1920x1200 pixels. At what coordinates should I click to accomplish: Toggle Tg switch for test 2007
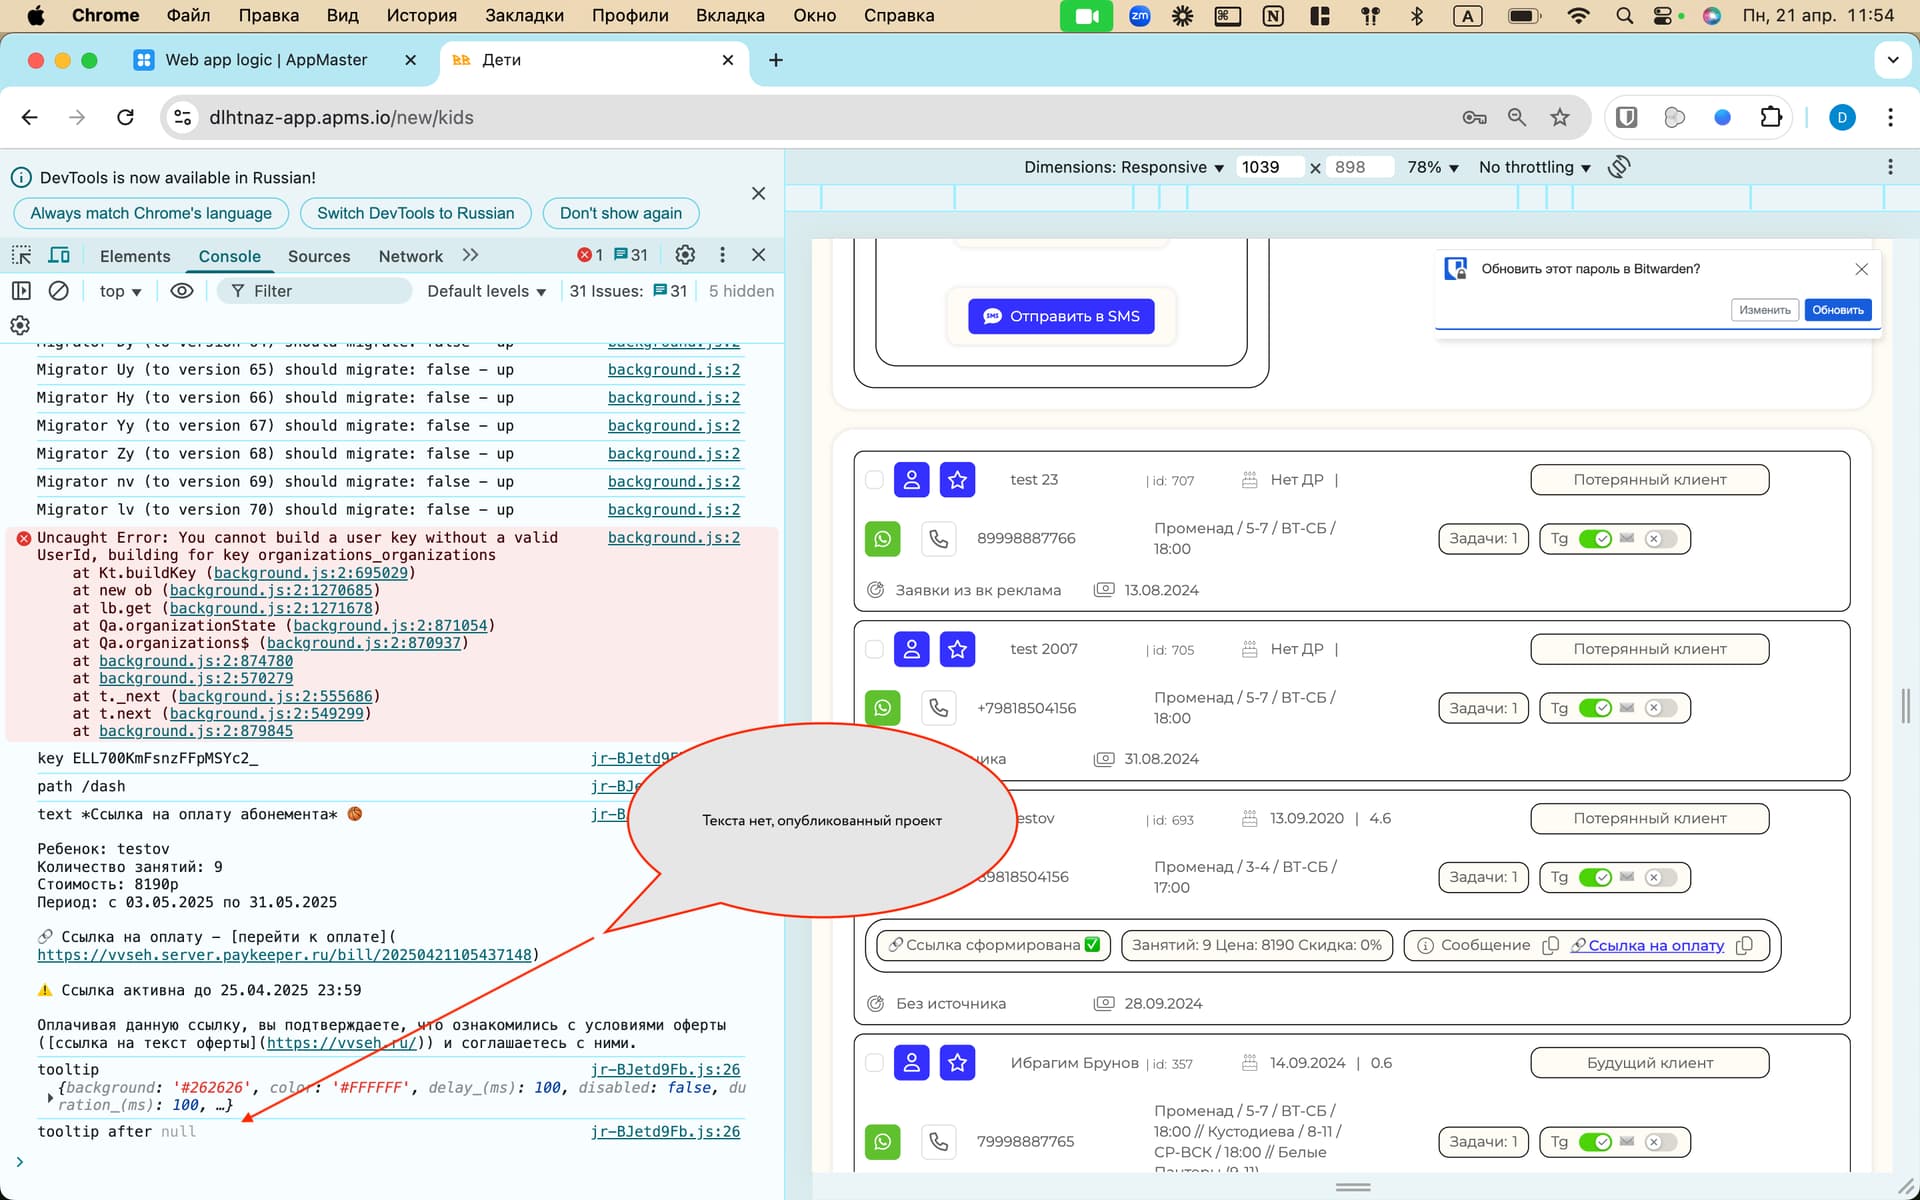pos(1595,708)
